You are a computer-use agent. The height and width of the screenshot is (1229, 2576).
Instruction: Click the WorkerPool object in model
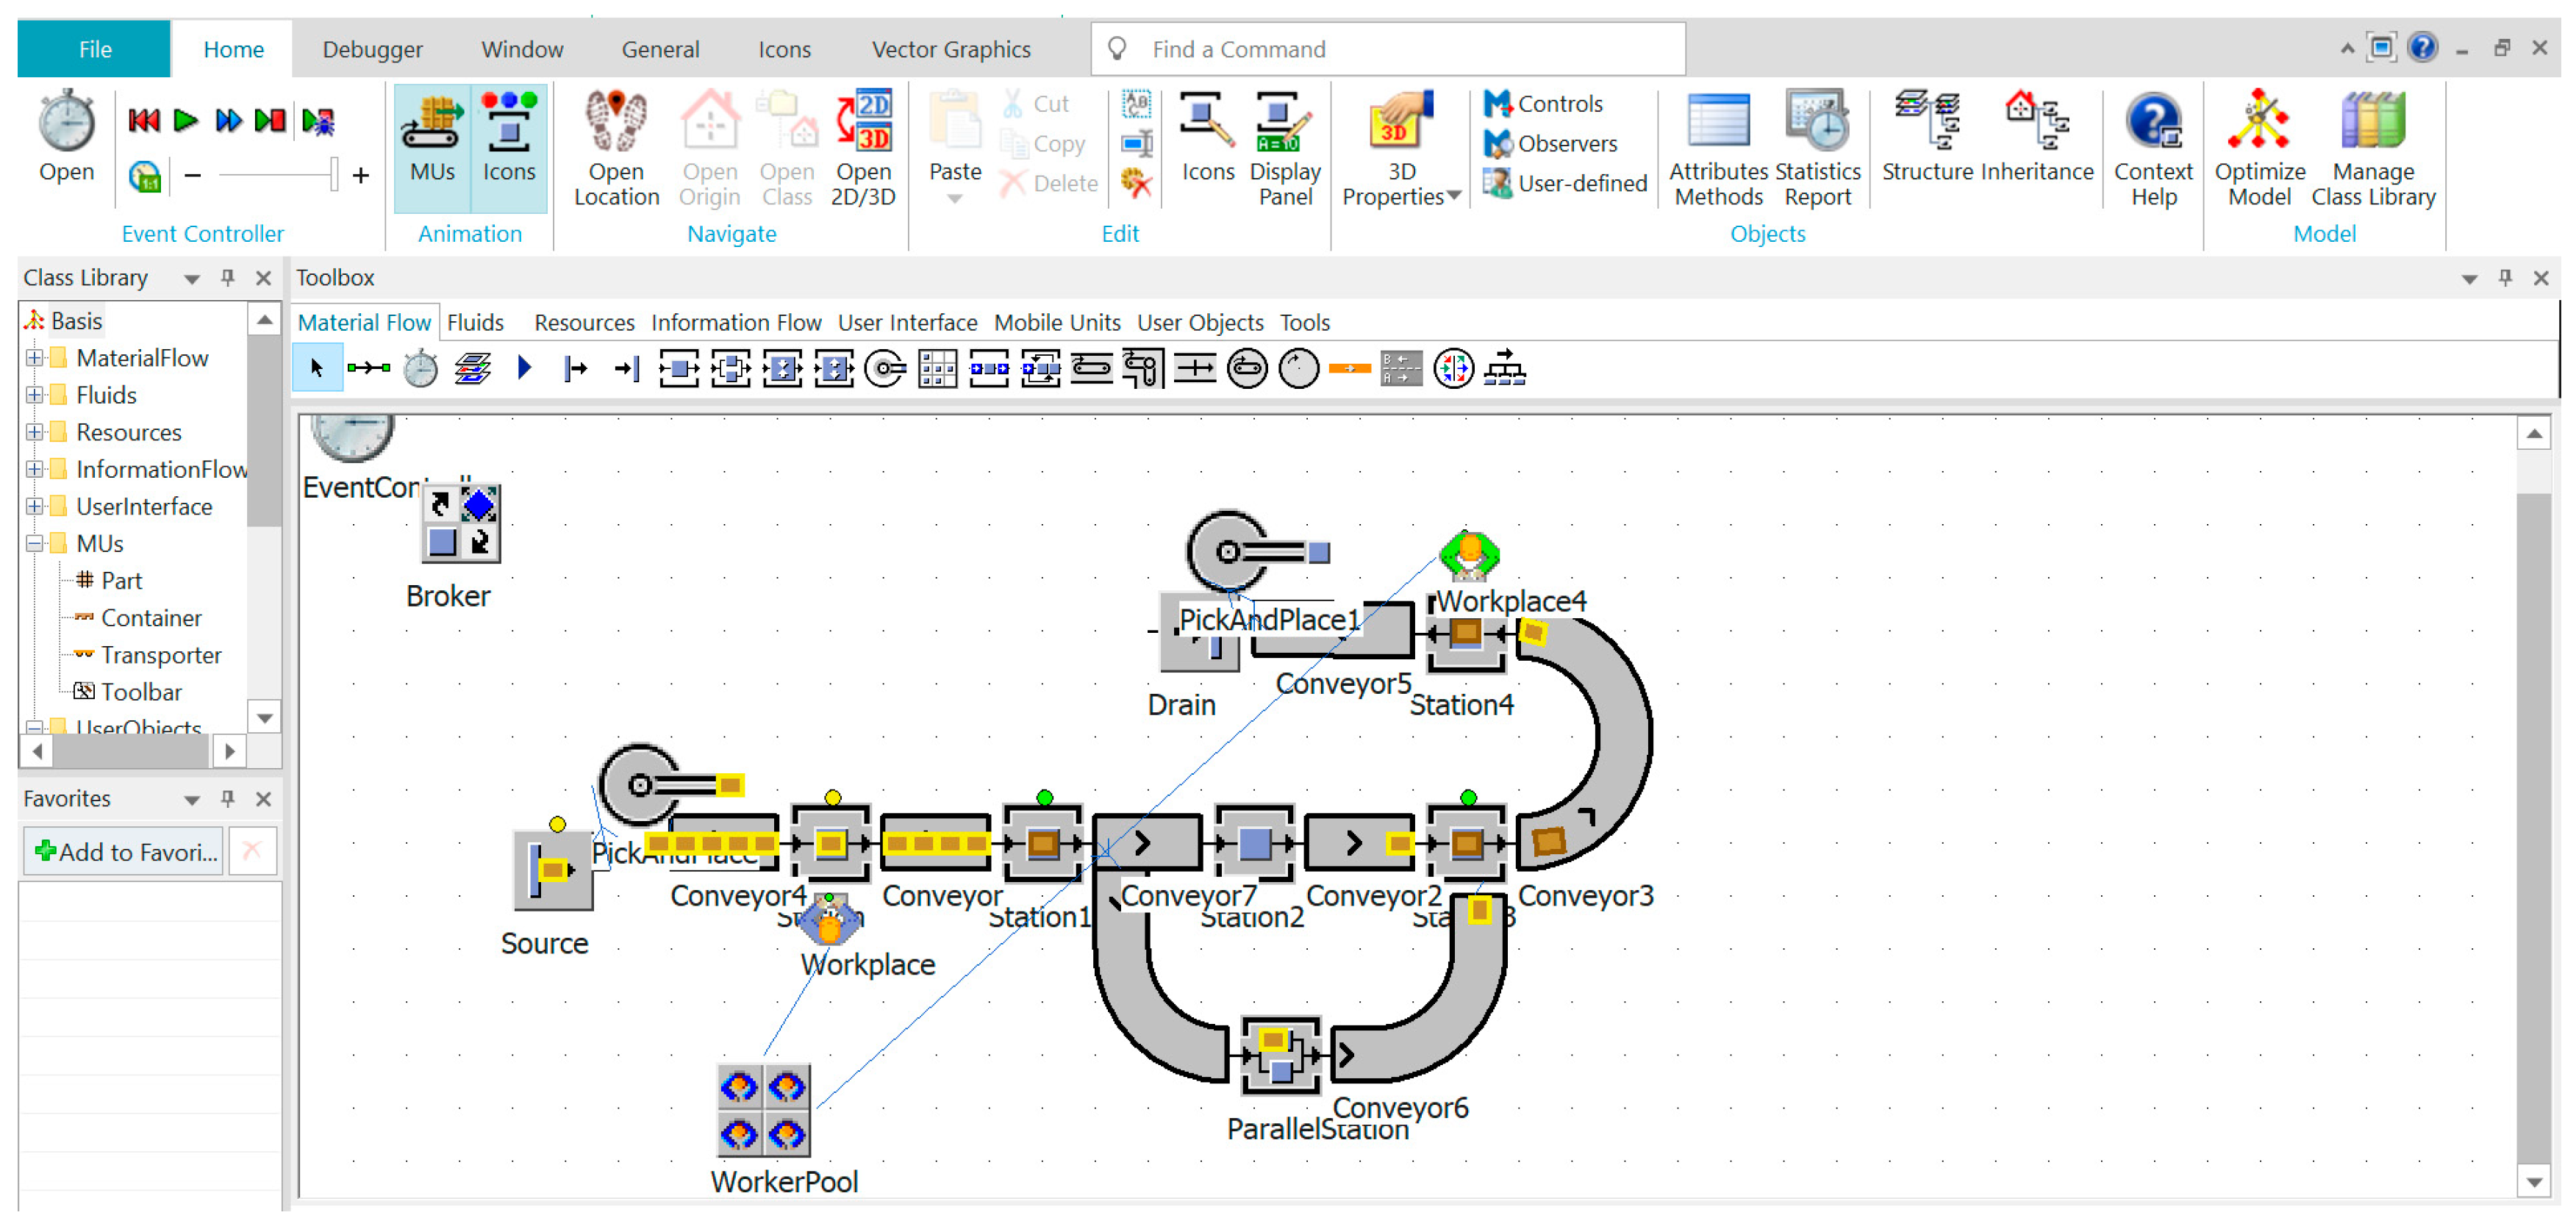(764, 1110)
